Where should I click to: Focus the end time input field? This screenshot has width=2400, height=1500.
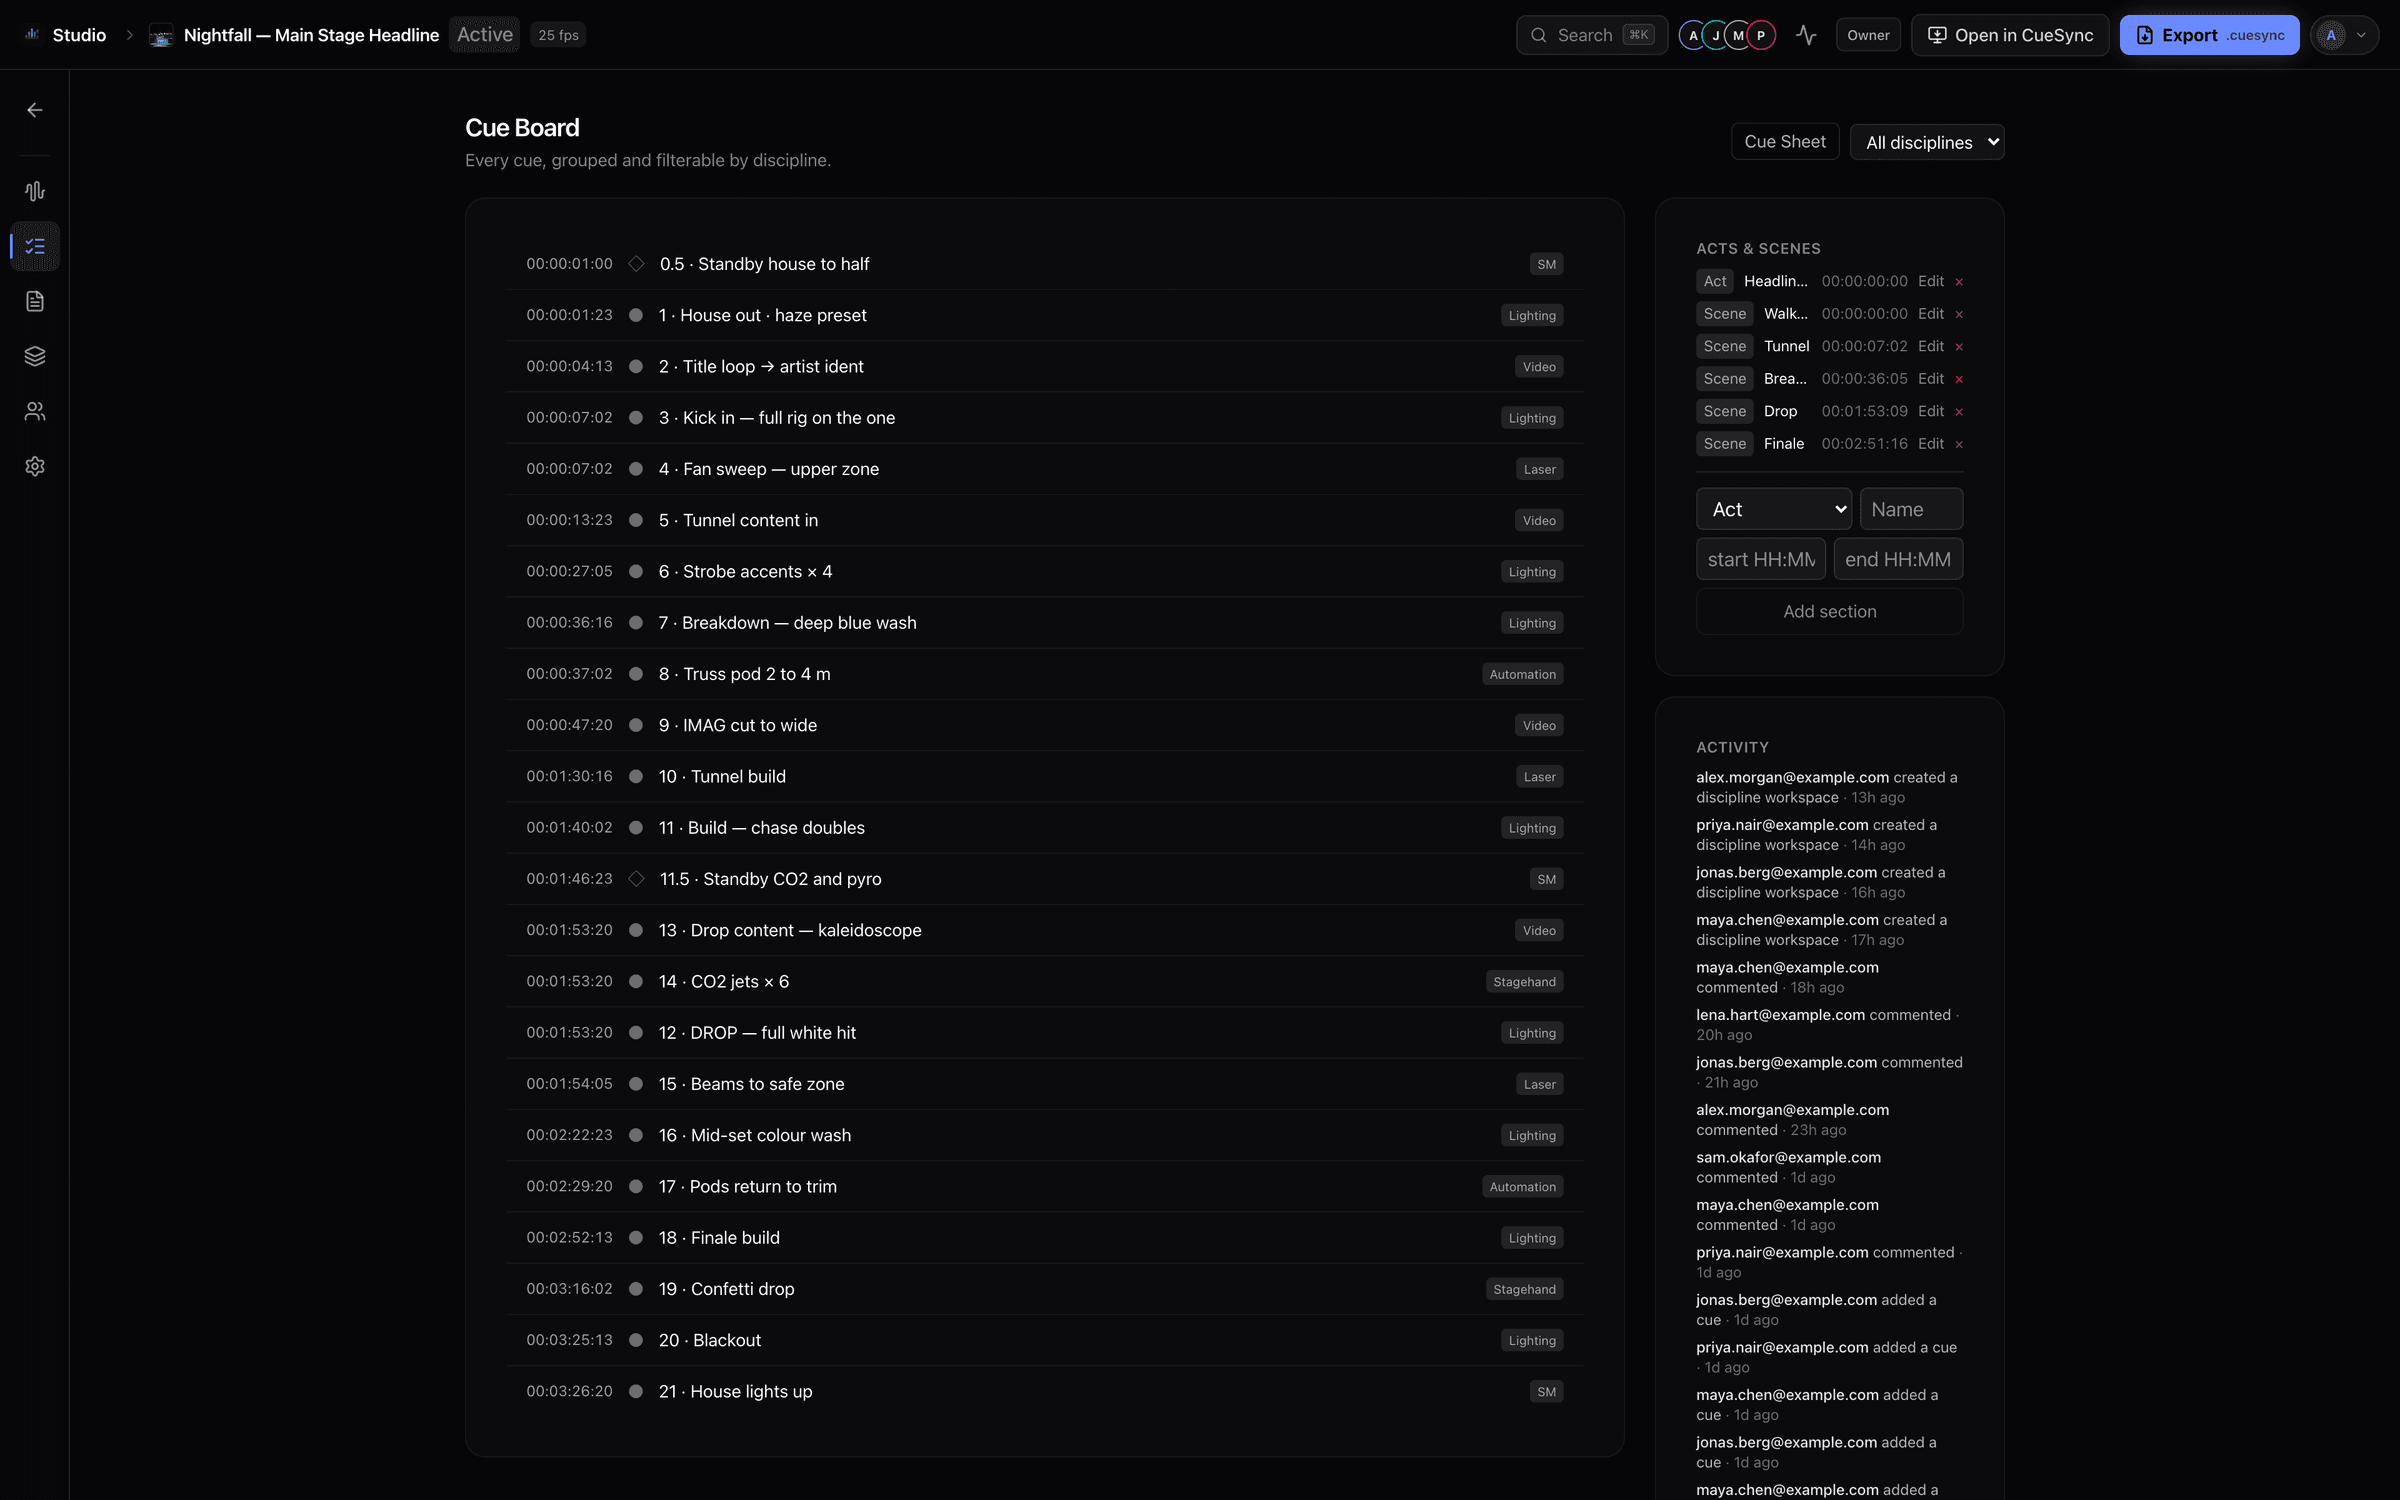click(x=1897, y=559)
